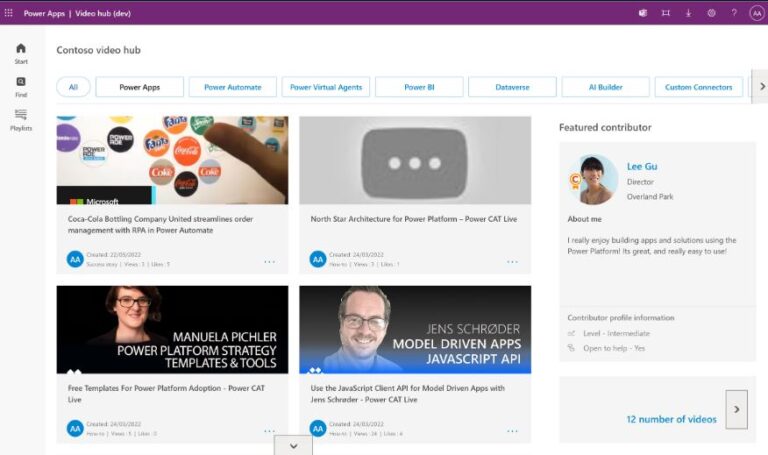The image size is (768, 455).
Task: Open the app launcher waffle menu
Action: coord(9,13)
